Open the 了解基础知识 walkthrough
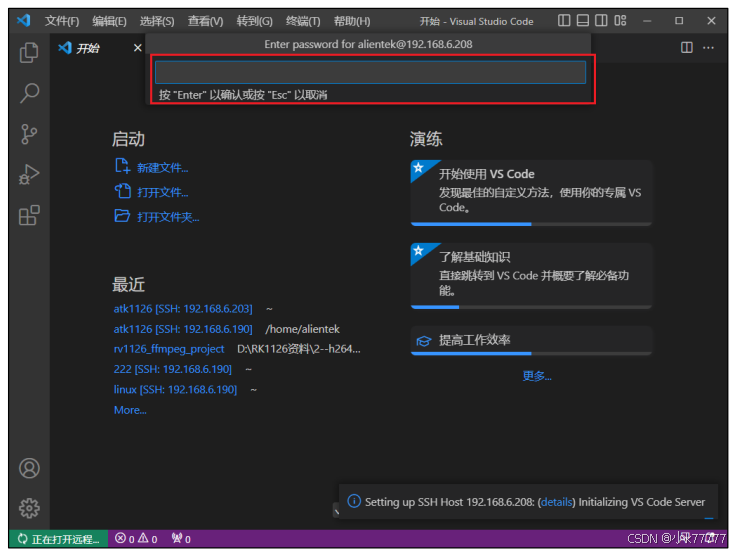 (x=531, y=276)
